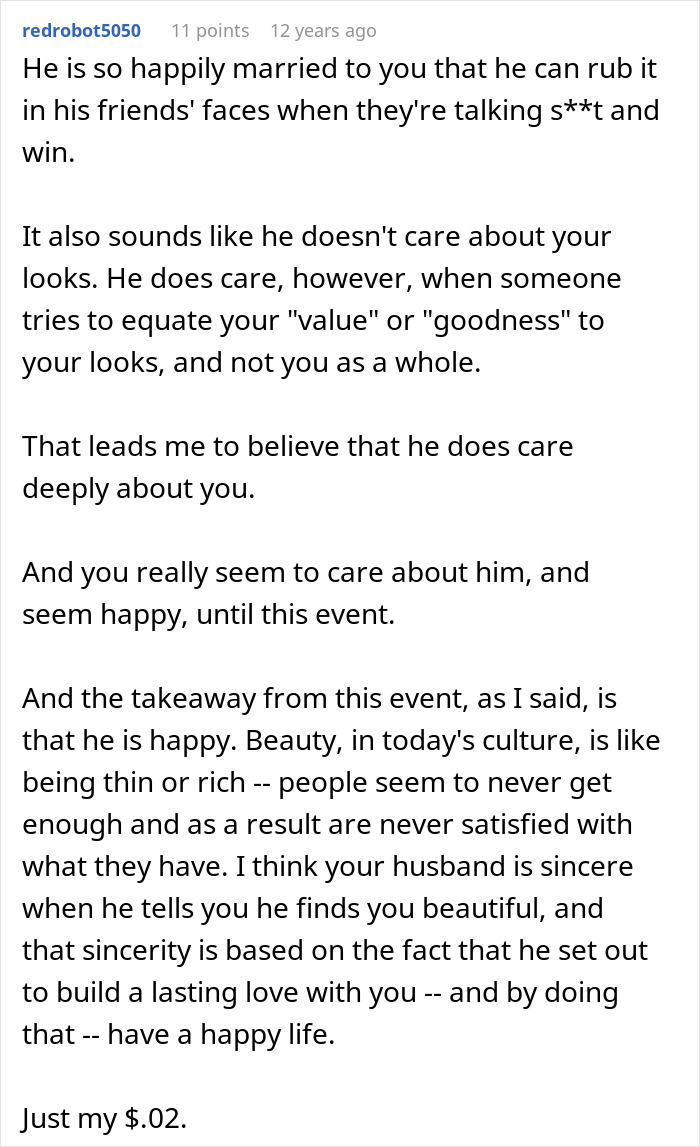This screenshot has width=700, height=1147.
Task: Click the line "That leads me to believe"
Action: click(x=297, y=445)
